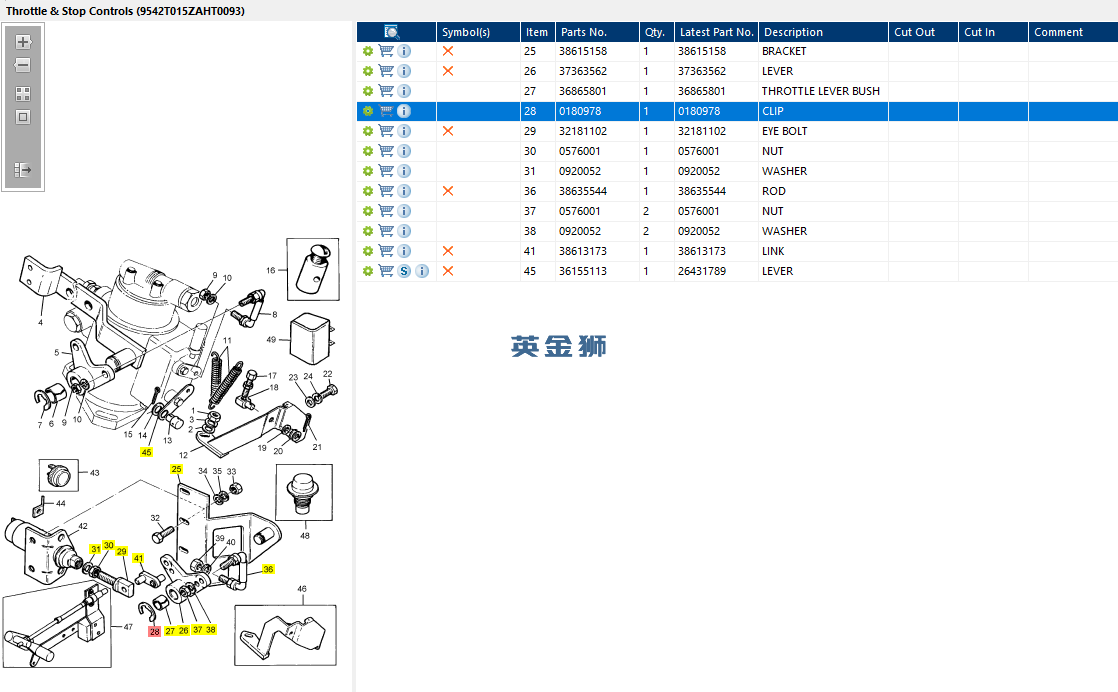This screenshot has width=1118, height=692.
Task: Click the Description column header
Action: click(823, 32)
